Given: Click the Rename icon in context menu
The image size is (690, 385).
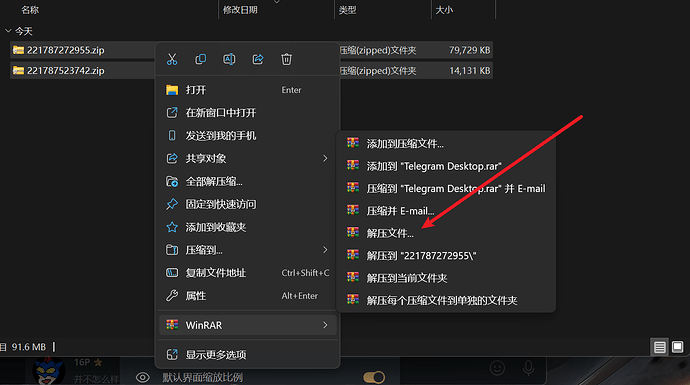Looking at the screenshot, I should click(x=229, y=59).
